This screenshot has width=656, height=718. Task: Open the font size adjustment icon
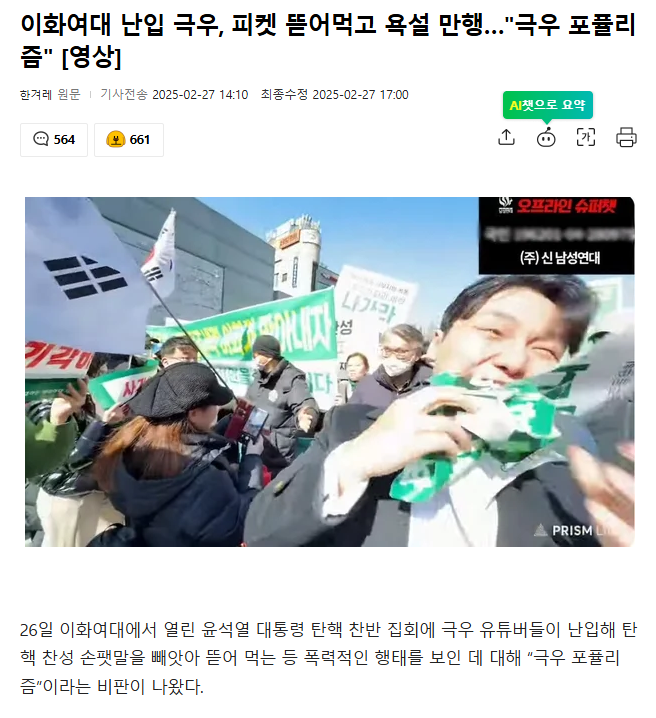click(586, 137)
